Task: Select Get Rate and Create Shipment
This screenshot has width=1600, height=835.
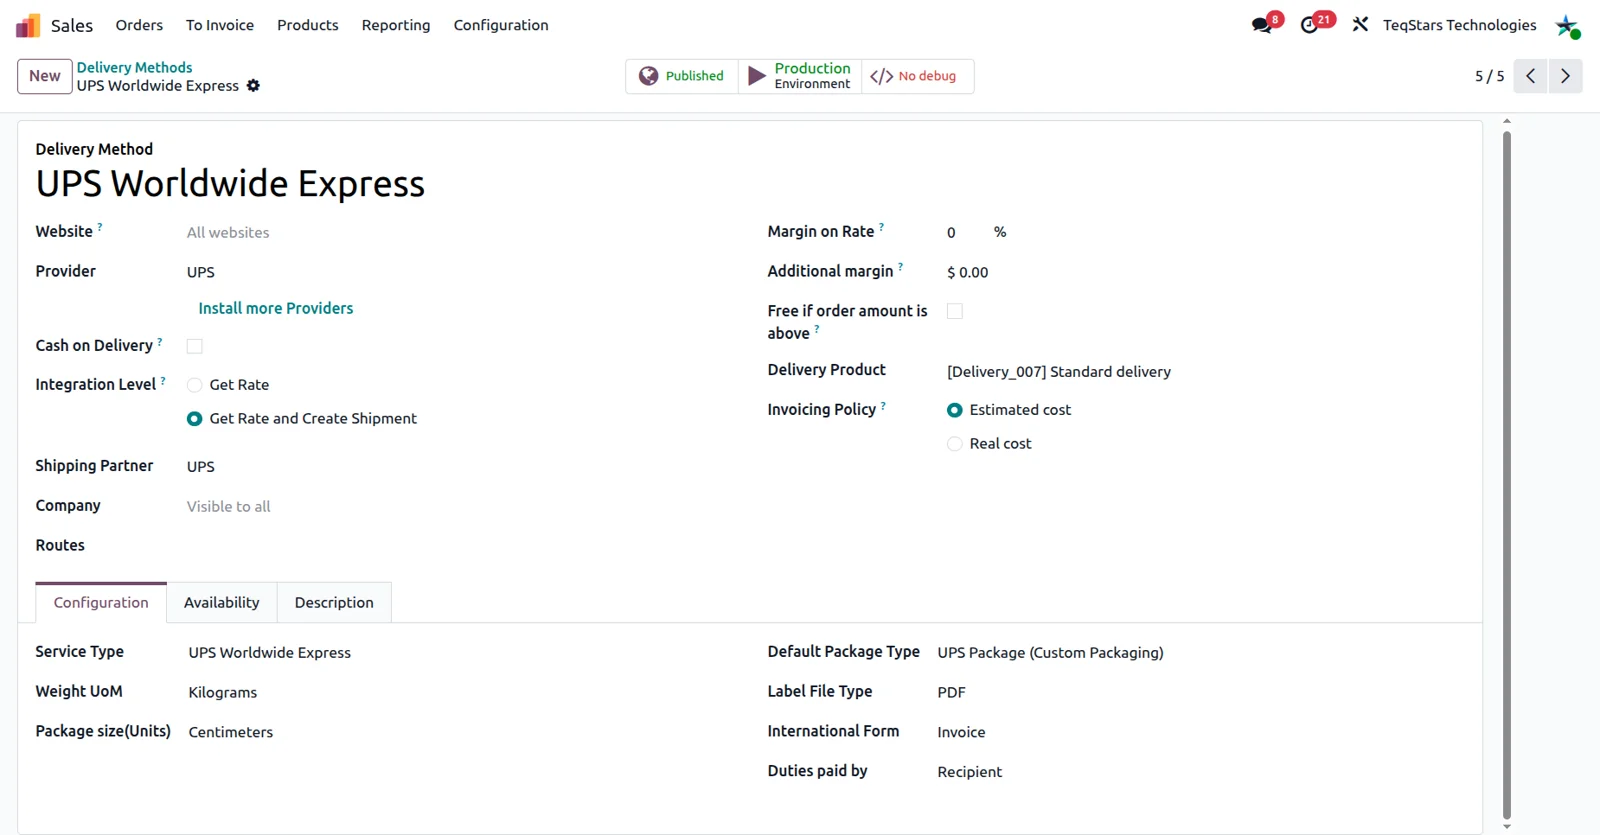Action: coord(195,419)
